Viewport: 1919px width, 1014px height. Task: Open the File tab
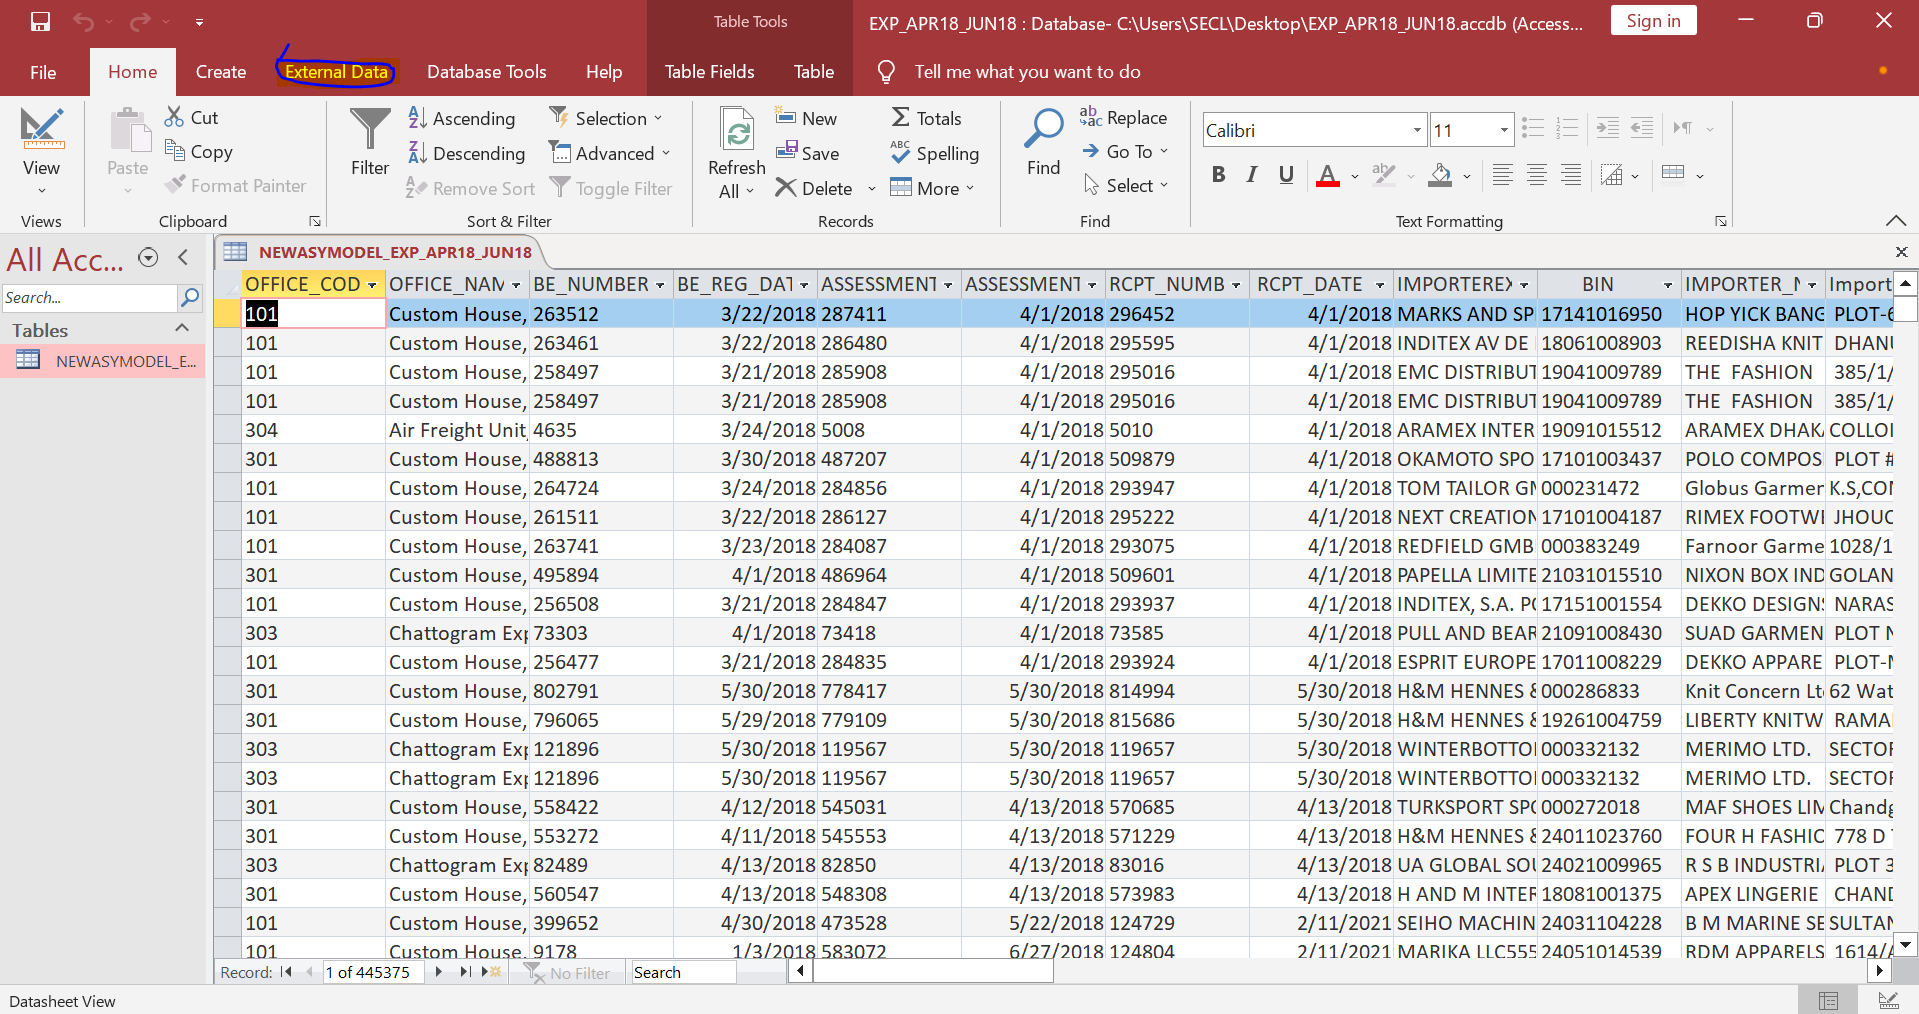coord(43,72)
